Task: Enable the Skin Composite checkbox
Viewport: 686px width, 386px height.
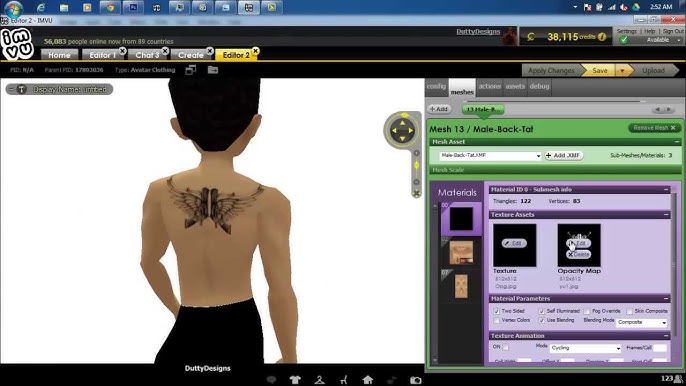Action: tap(629, 311)
